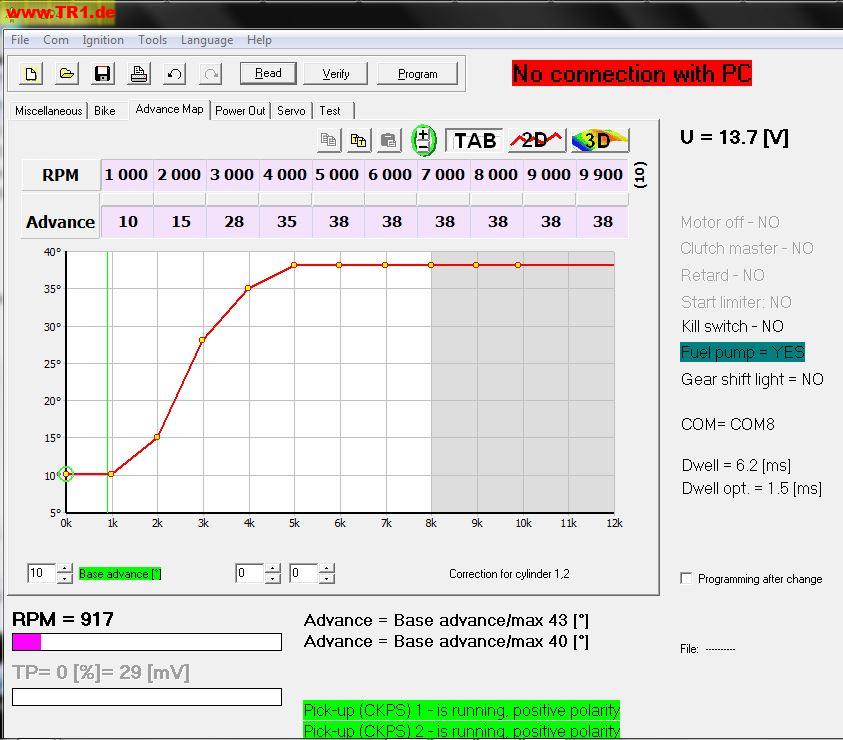Viewport: 843px width, 740px height.
Task: Increase second cylinder correction value
Action: click(326, 568)
